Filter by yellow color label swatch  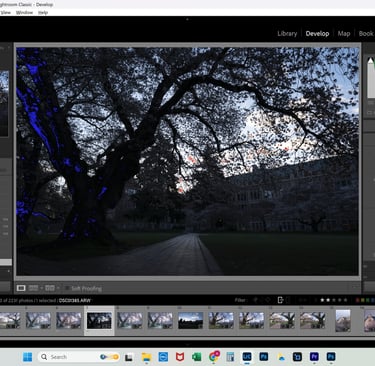[363, 300]
